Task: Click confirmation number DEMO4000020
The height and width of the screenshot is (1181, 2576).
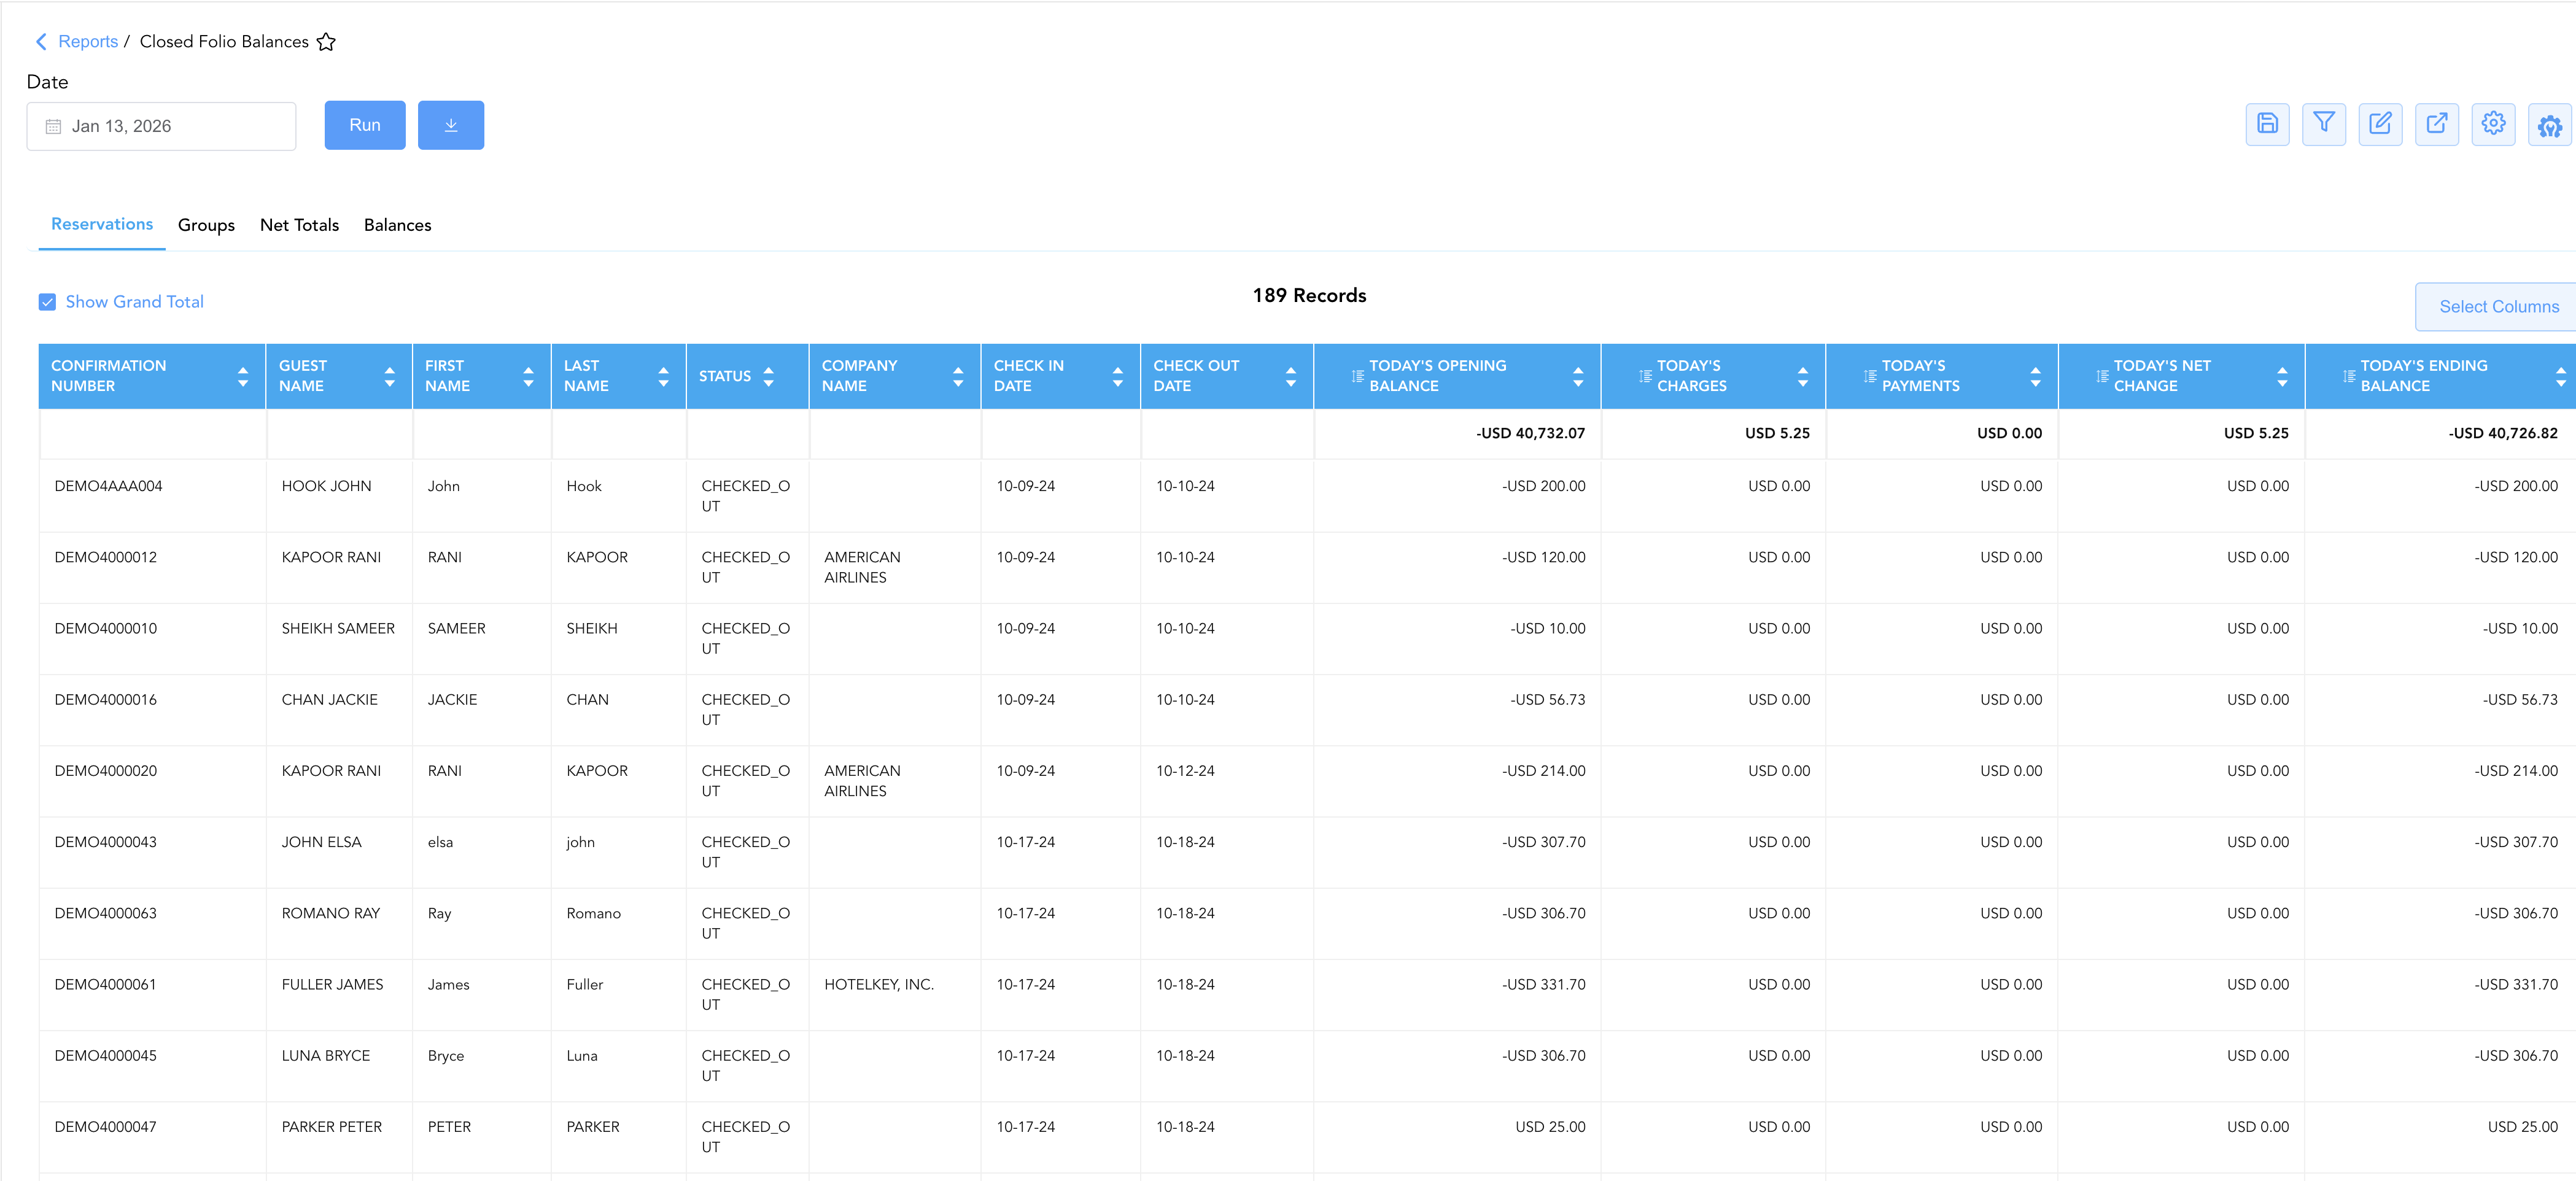Action: [x=105, y=771]
